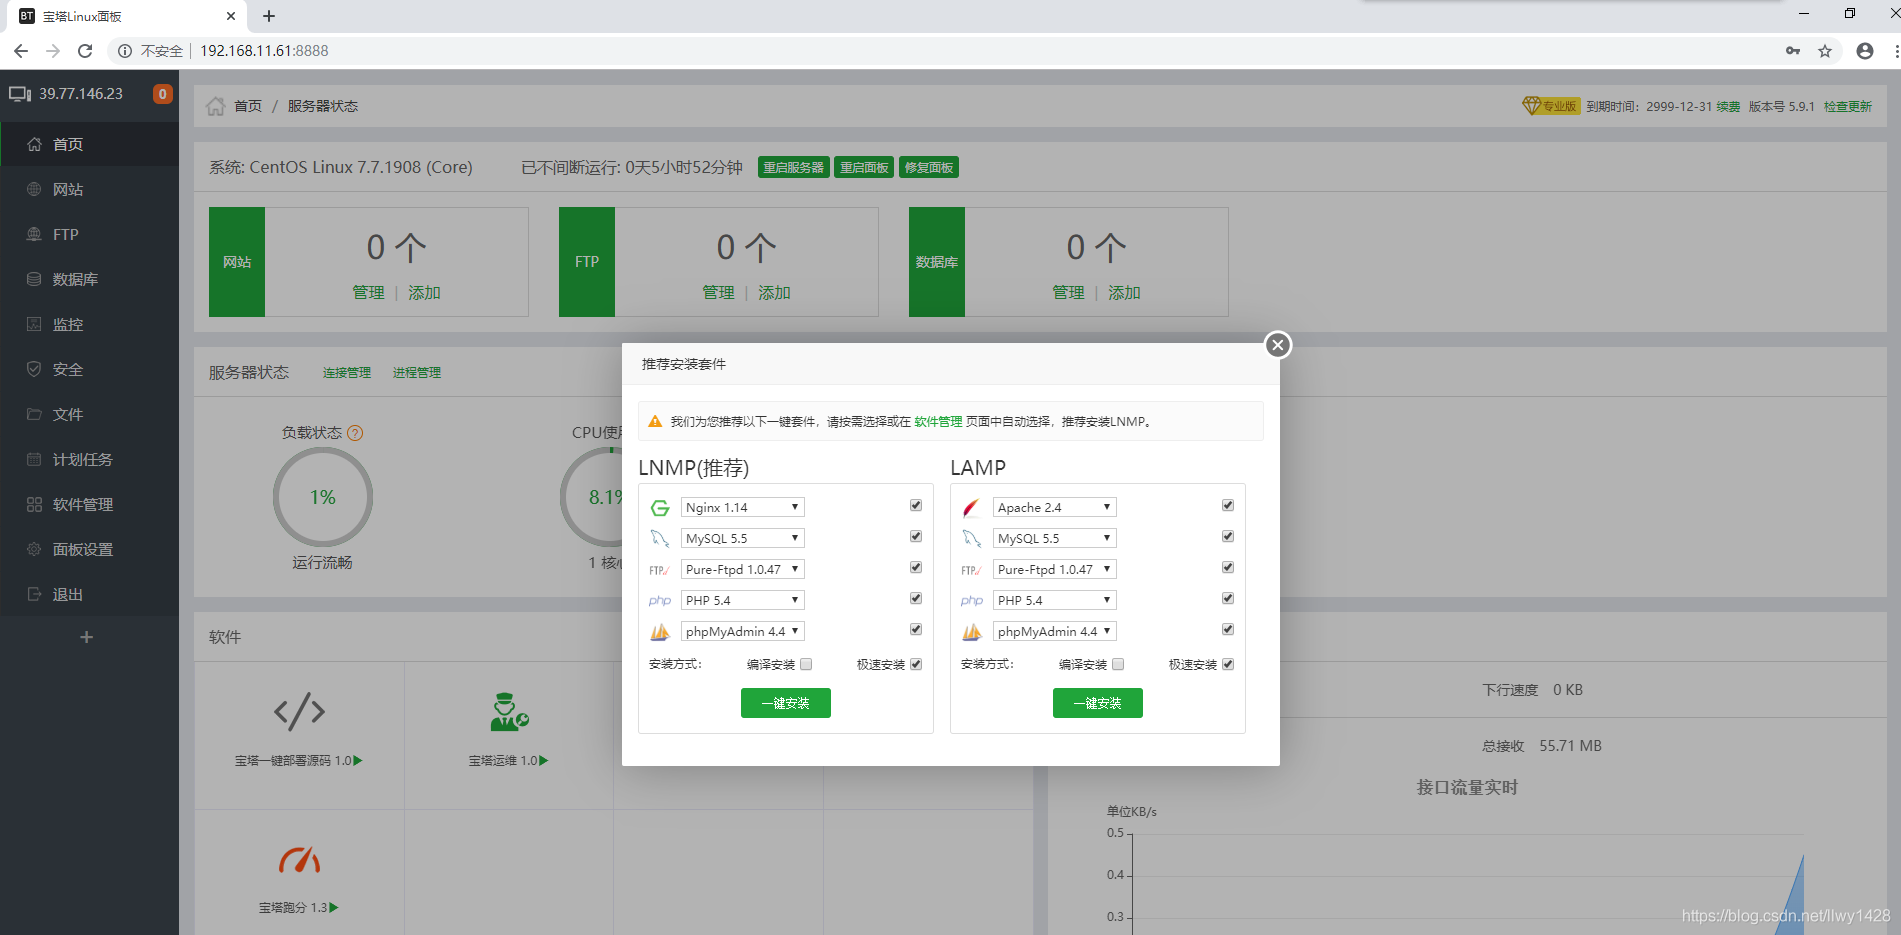Screen dimensions: 1901x935
Task: Click the load status 1% gauge
Action: [322, 497]
